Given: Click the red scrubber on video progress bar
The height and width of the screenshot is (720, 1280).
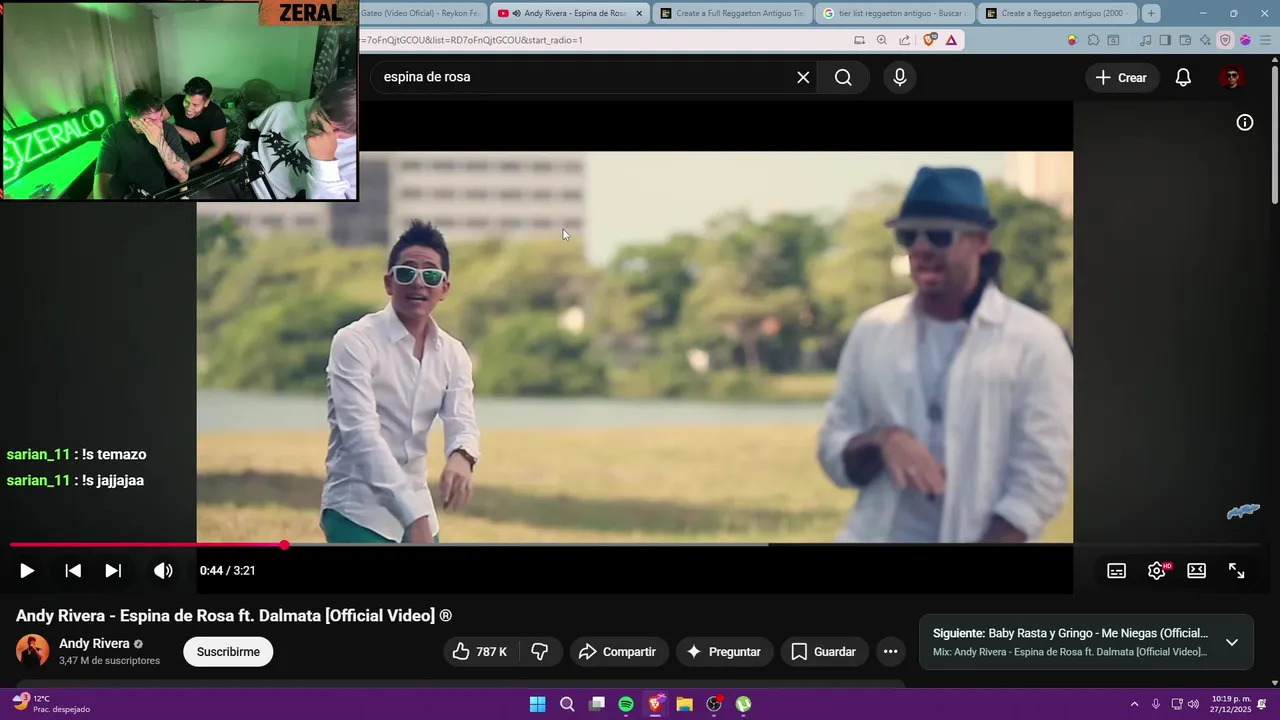Looking at the screenshot, I should 285,545.
